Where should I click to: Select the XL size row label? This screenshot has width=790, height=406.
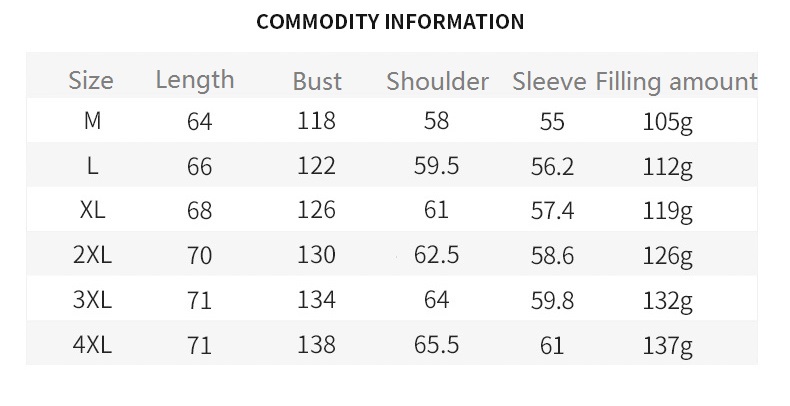[x=92, y=211]
